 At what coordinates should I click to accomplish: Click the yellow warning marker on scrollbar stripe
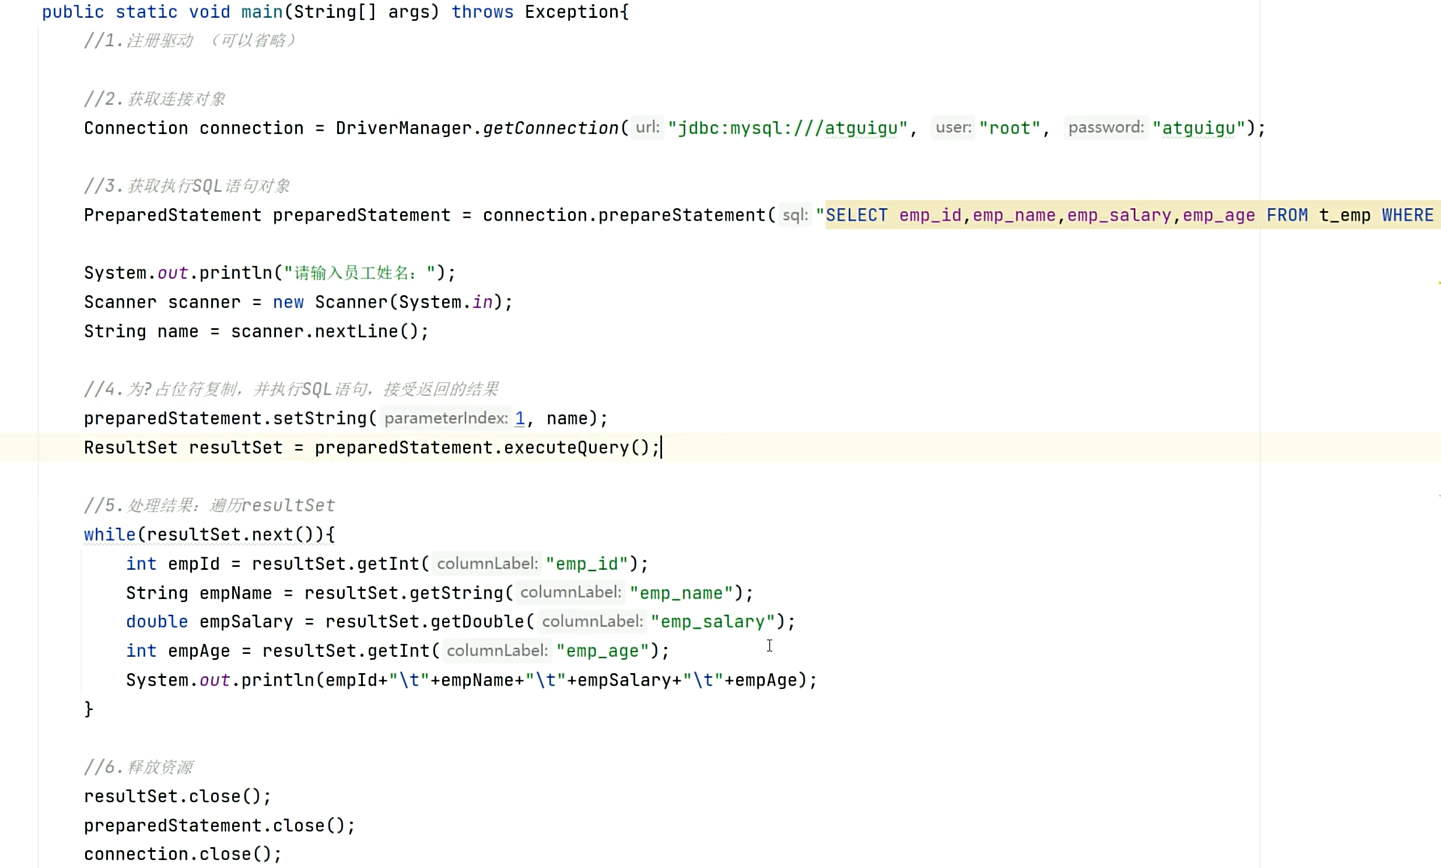[x=1438, y=283]
